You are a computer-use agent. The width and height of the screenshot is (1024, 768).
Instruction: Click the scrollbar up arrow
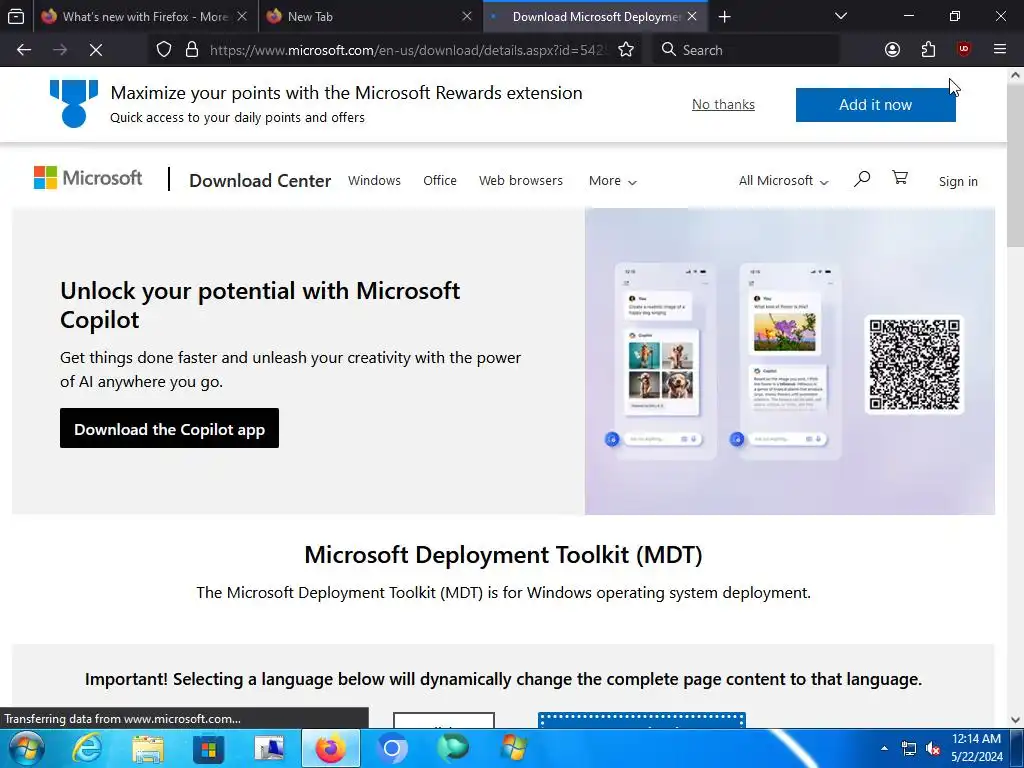[1016, 75]
